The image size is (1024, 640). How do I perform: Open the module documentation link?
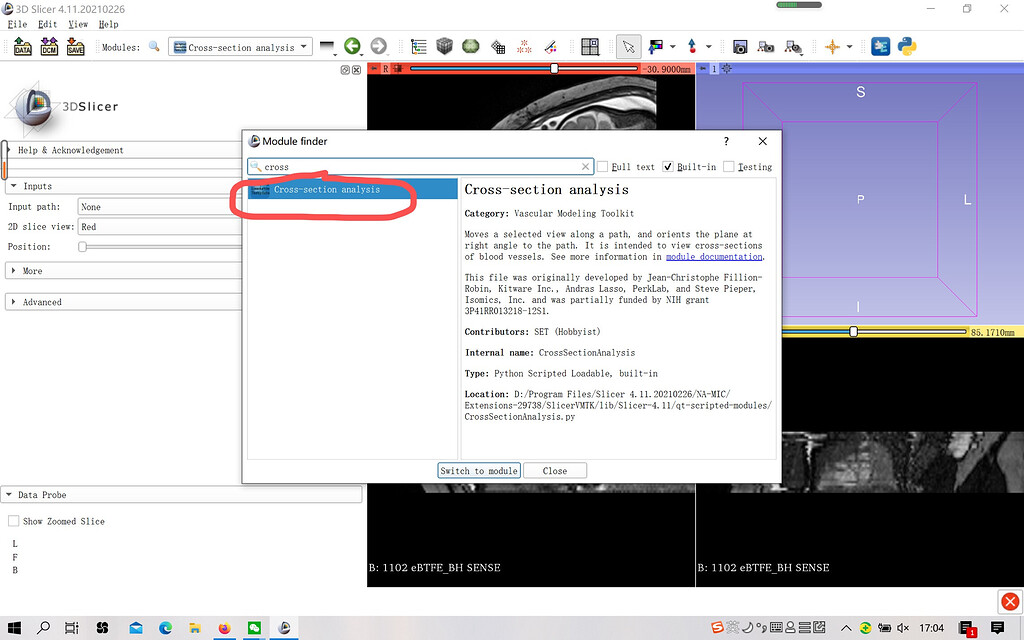(x=714, y=257)
